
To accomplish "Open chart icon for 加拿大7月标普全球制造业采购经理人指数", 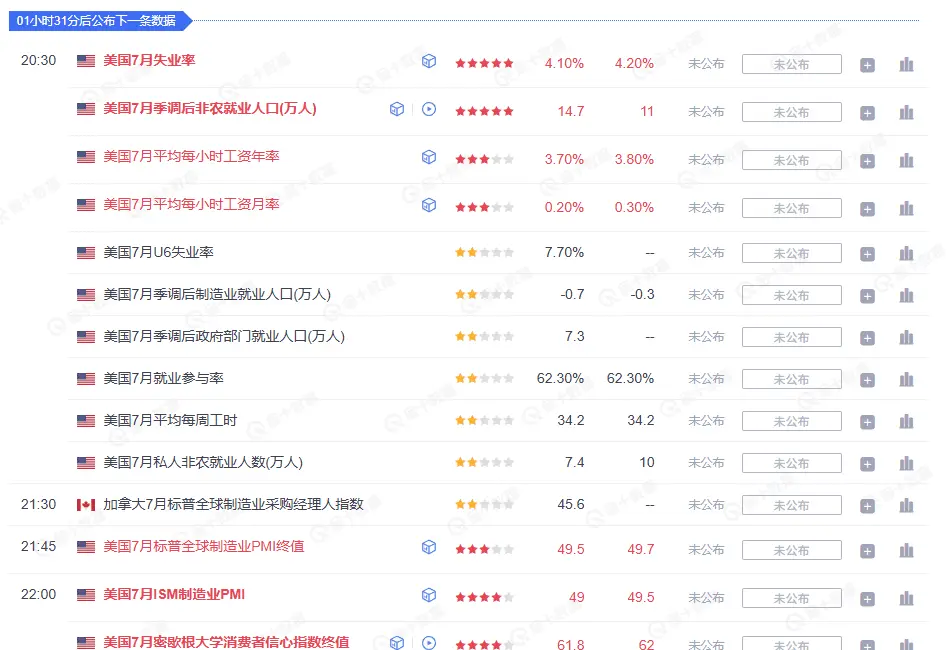I will [906, 505].
